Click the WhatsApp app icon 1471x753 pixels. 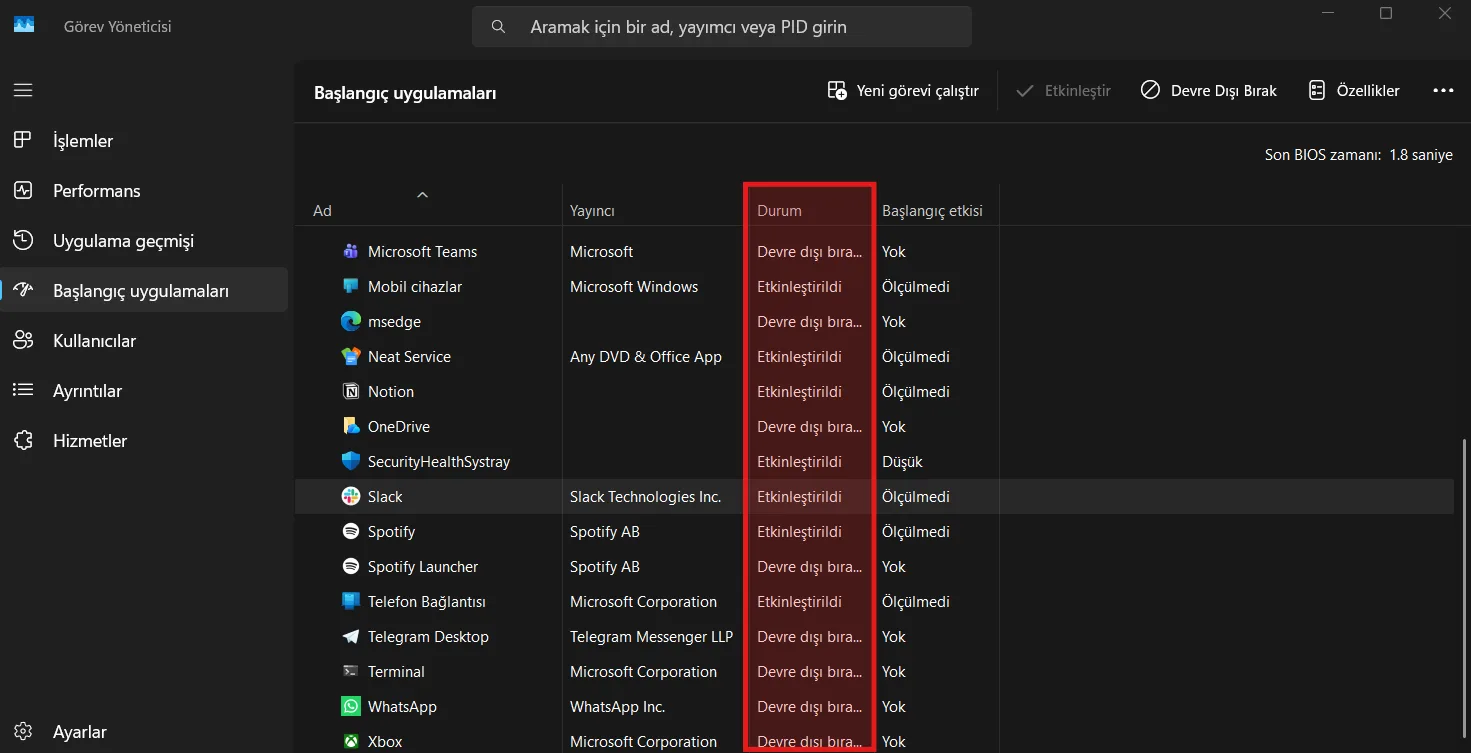[350, 707]
